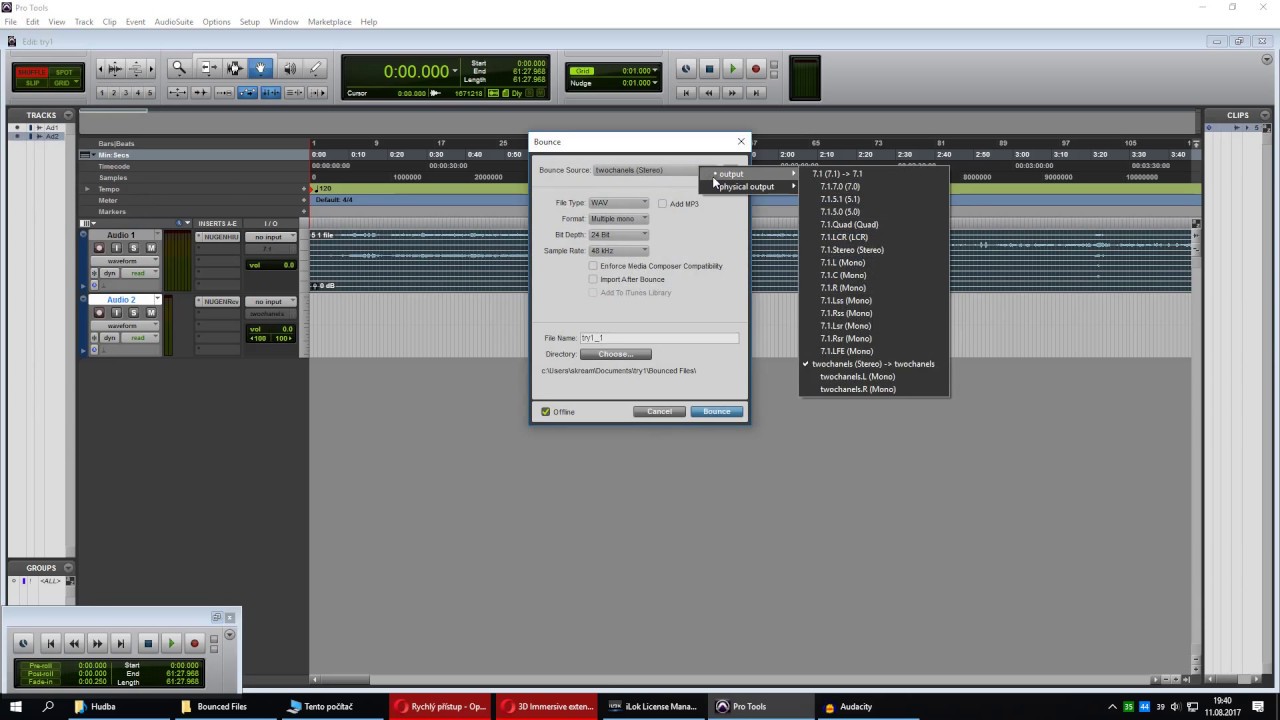
Task: Mute the Audio 2 track
Action: (x=151, y=313)
